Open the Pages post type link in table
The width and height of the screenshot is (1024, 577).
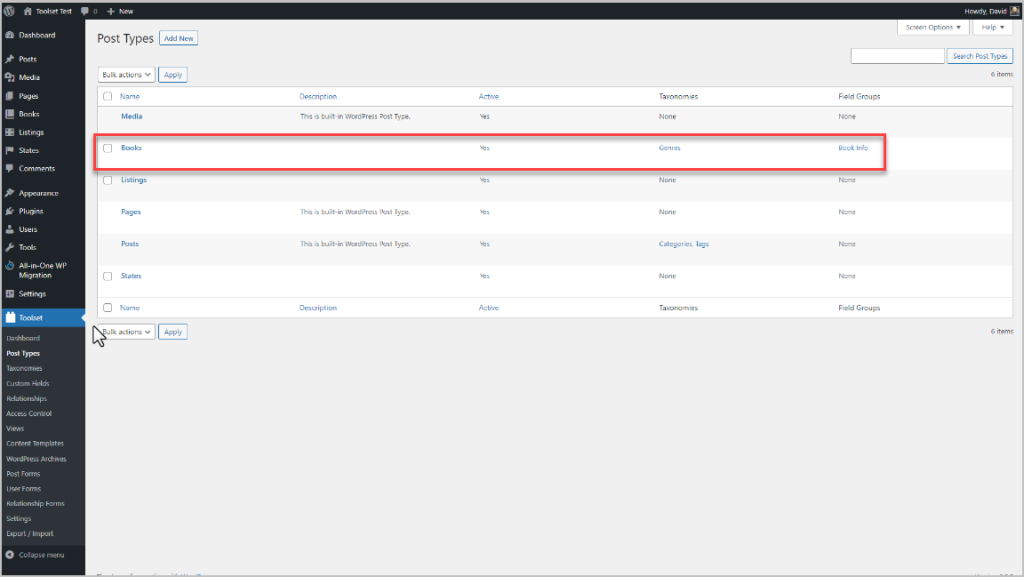pos(131,211)
